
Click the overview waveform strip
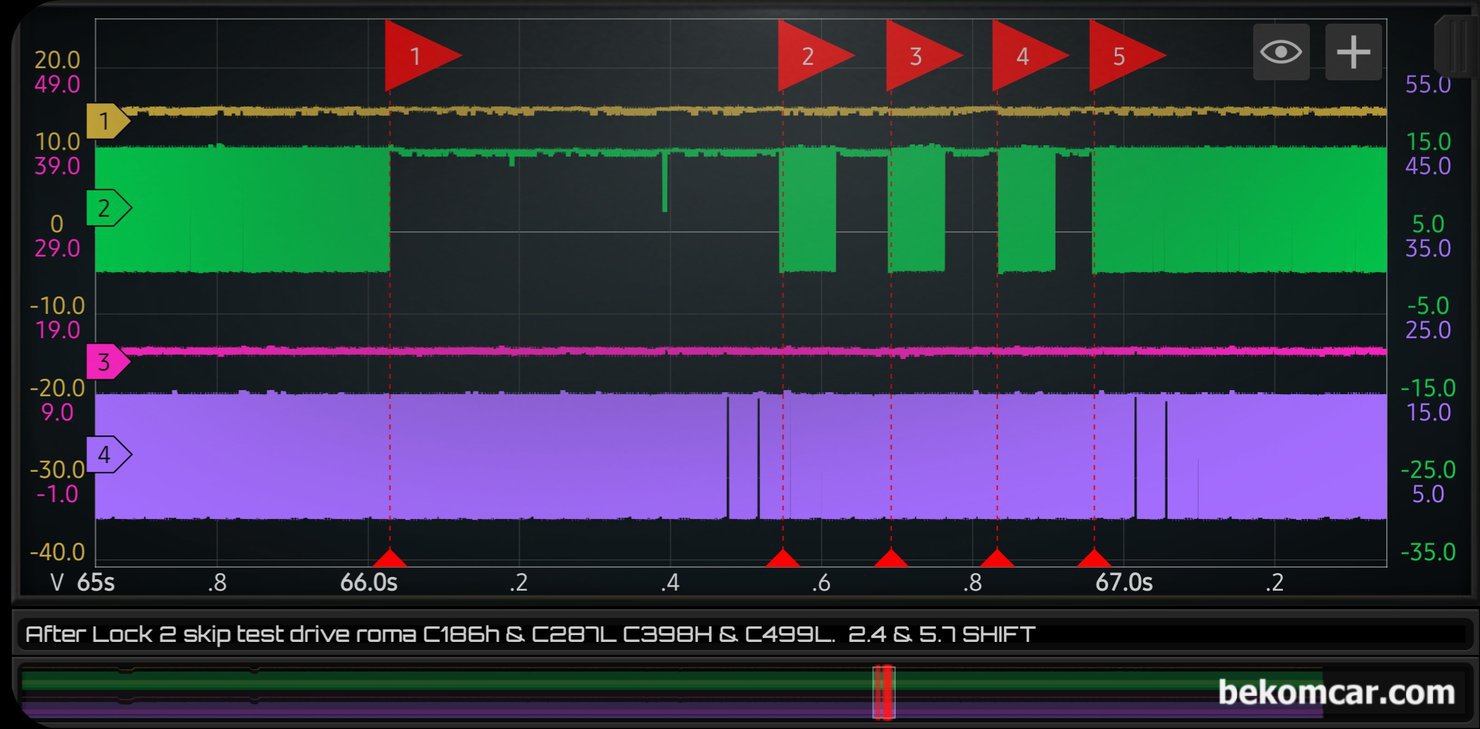670,692
